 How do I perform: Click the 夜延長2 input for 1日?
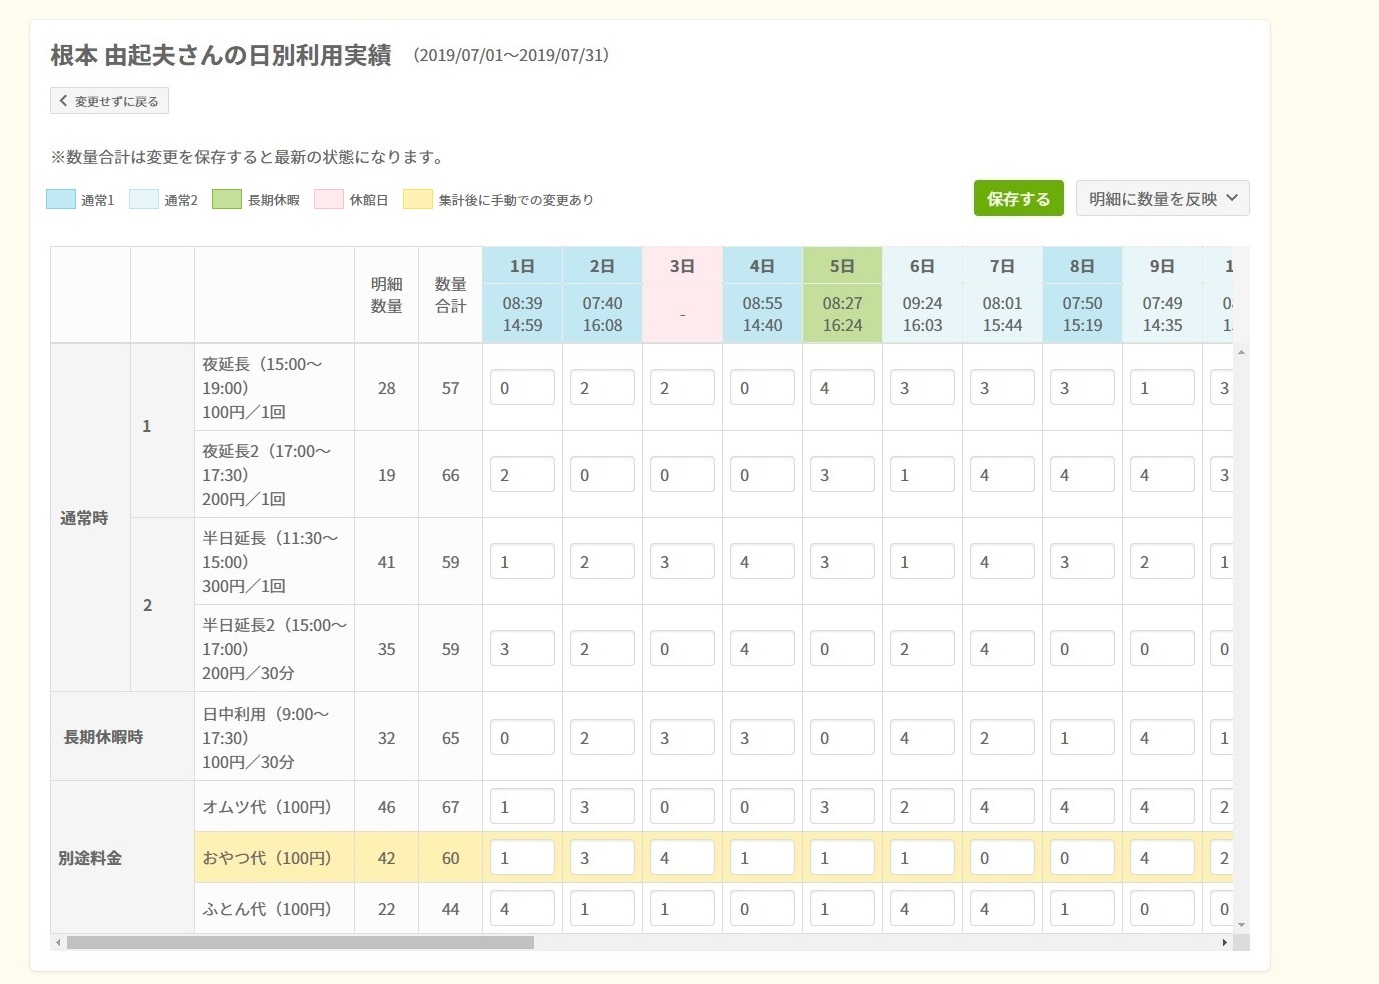[x=522, y=475]
